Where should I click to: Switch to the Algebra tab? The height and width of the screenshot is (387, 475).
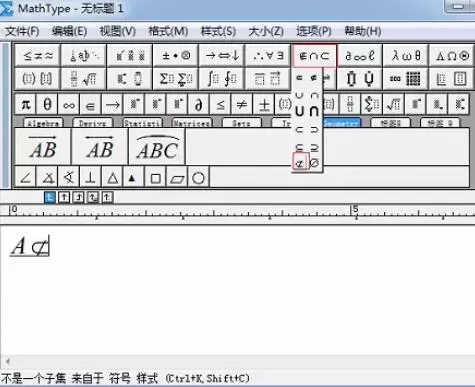43,123
